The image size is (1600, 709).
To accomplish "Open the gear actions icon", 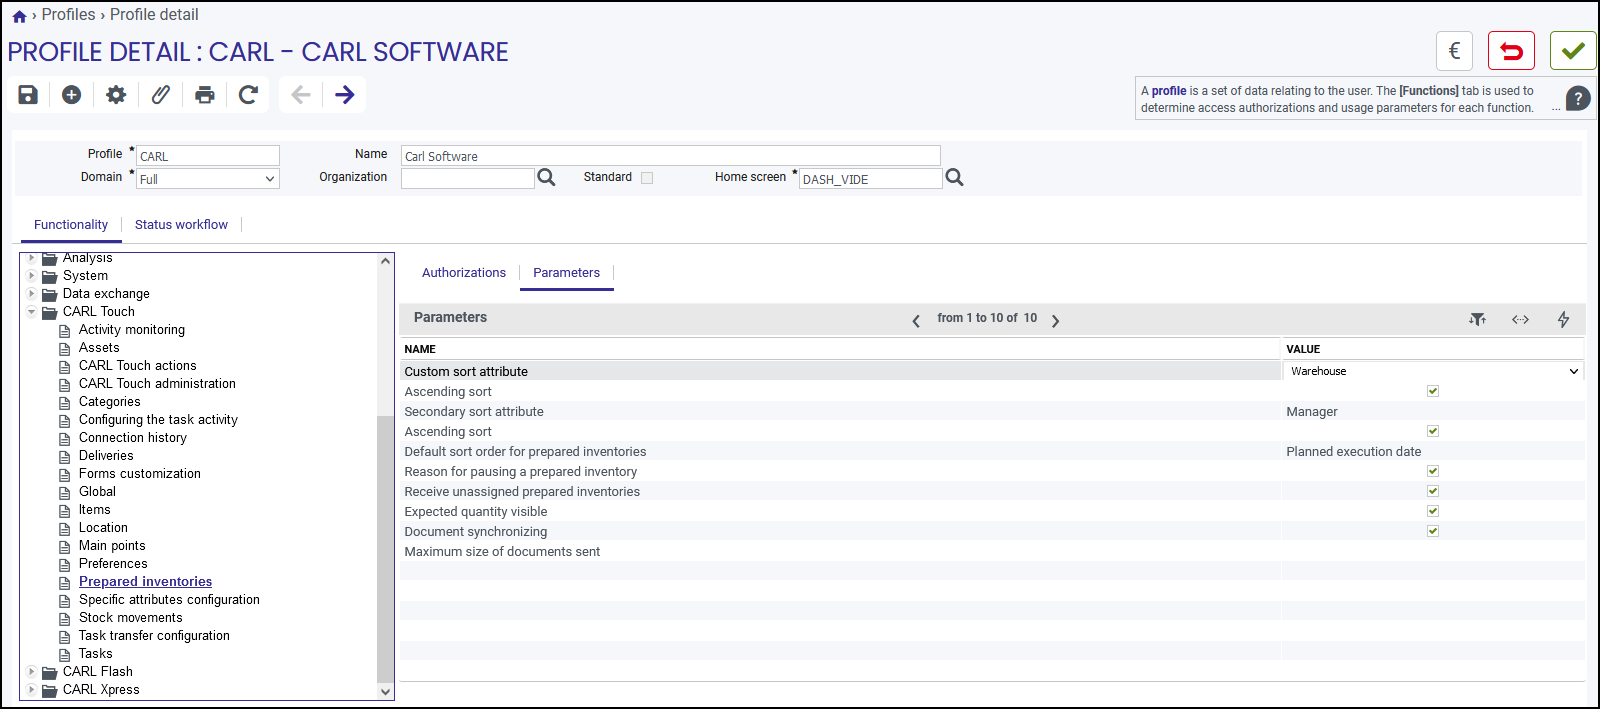I will [116, 95].
